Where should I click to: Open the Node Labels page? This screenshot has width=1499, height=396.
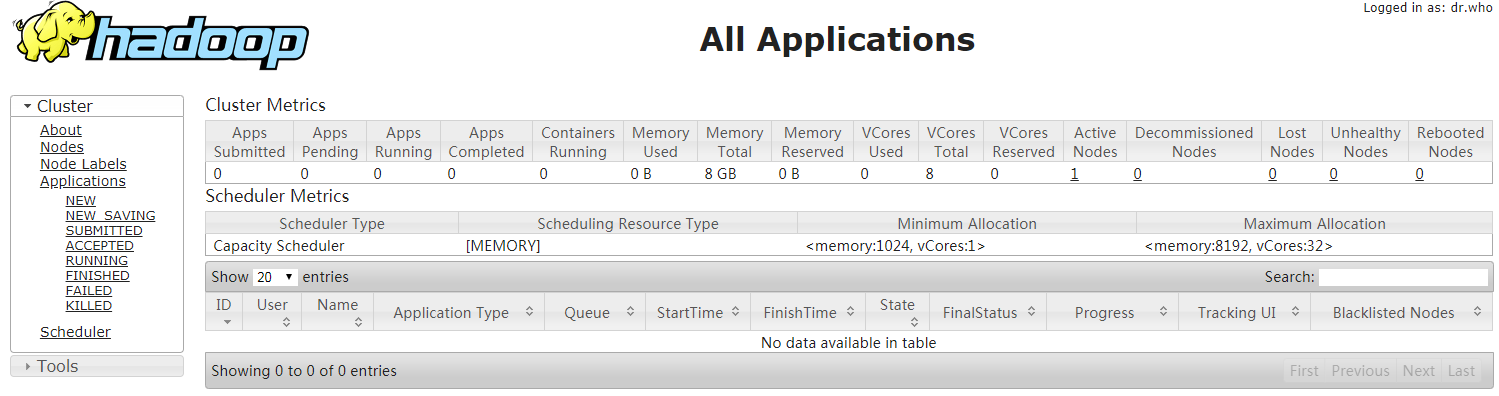[83, 164]
